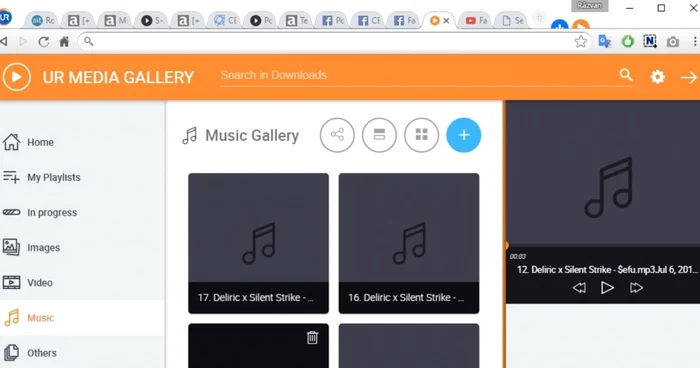This screenshot has width=700, height=368.
Task: Click the search magnifier in orange header
Action: [626, 75]
